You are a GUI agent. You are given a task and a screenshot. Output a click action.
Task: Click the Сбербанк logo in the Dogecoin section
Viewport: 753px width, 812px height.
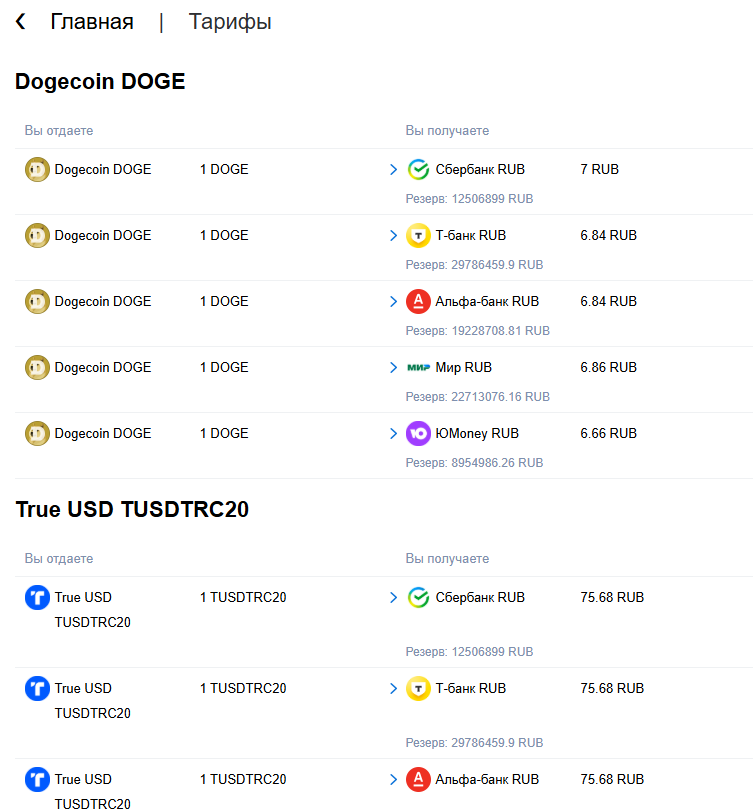418,169
